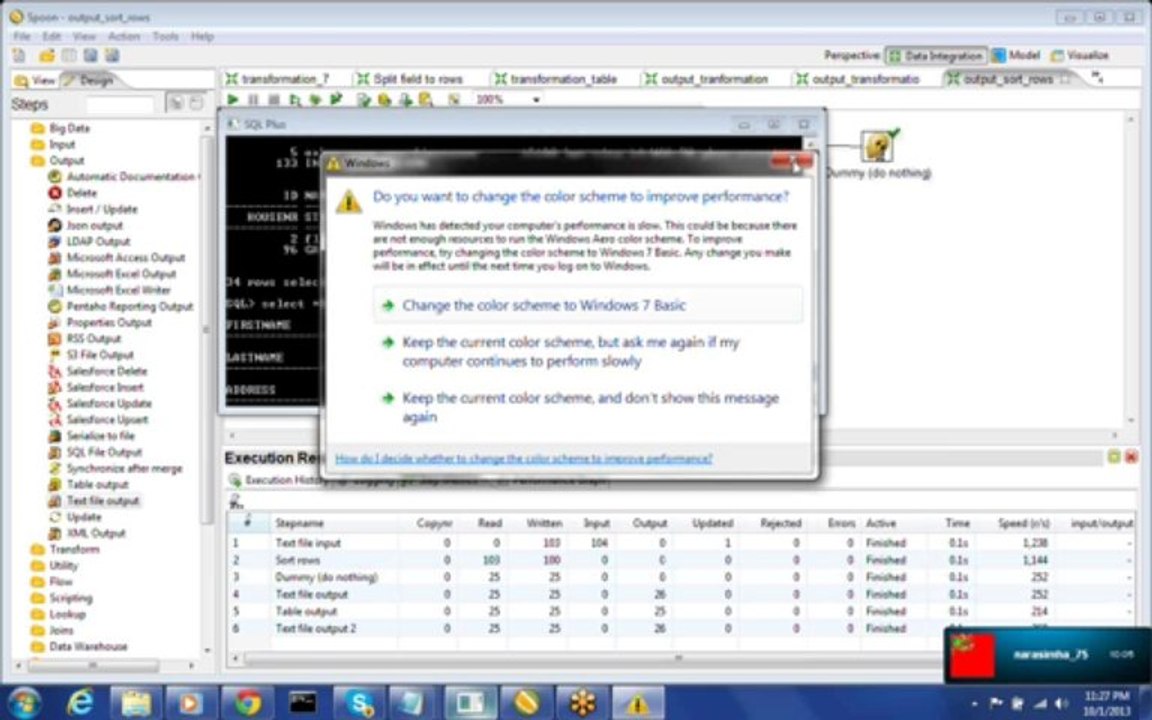Choose Pentaho Reporting Output step

click(x=129, y=306)
